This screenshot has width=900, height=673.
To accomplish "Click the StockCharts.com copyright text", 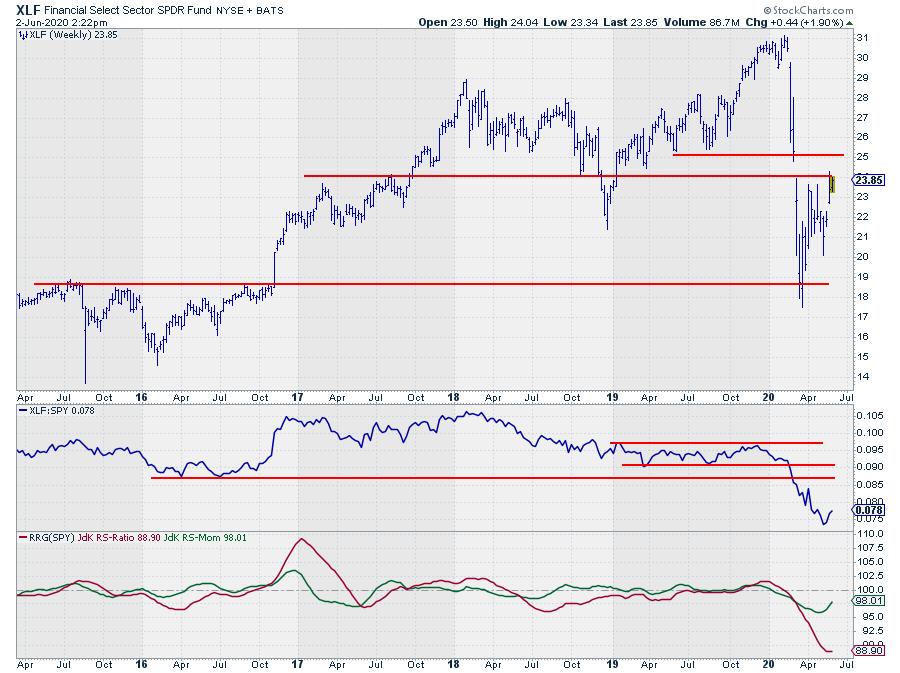I will point(808,10).
